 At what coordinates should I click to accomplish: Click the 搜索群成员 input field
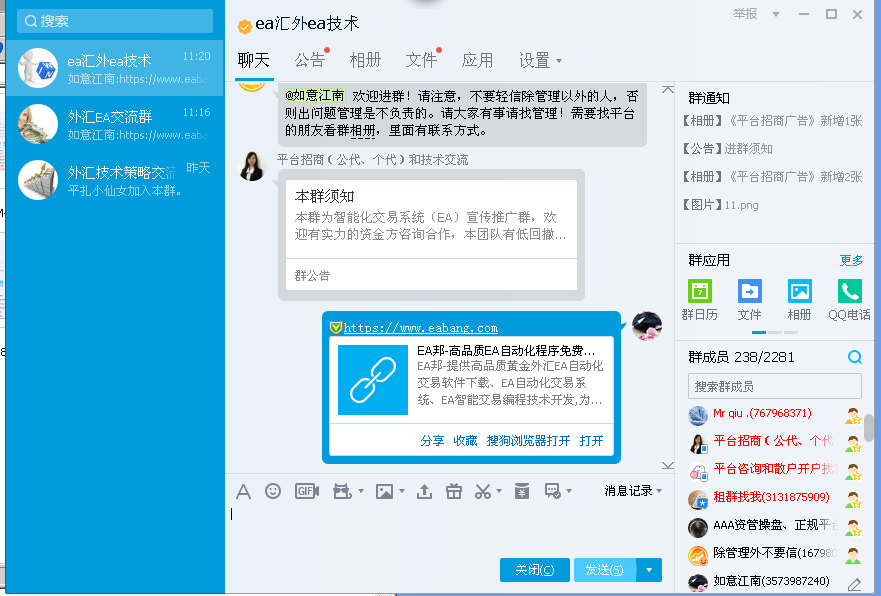click(x=775, y=386)
